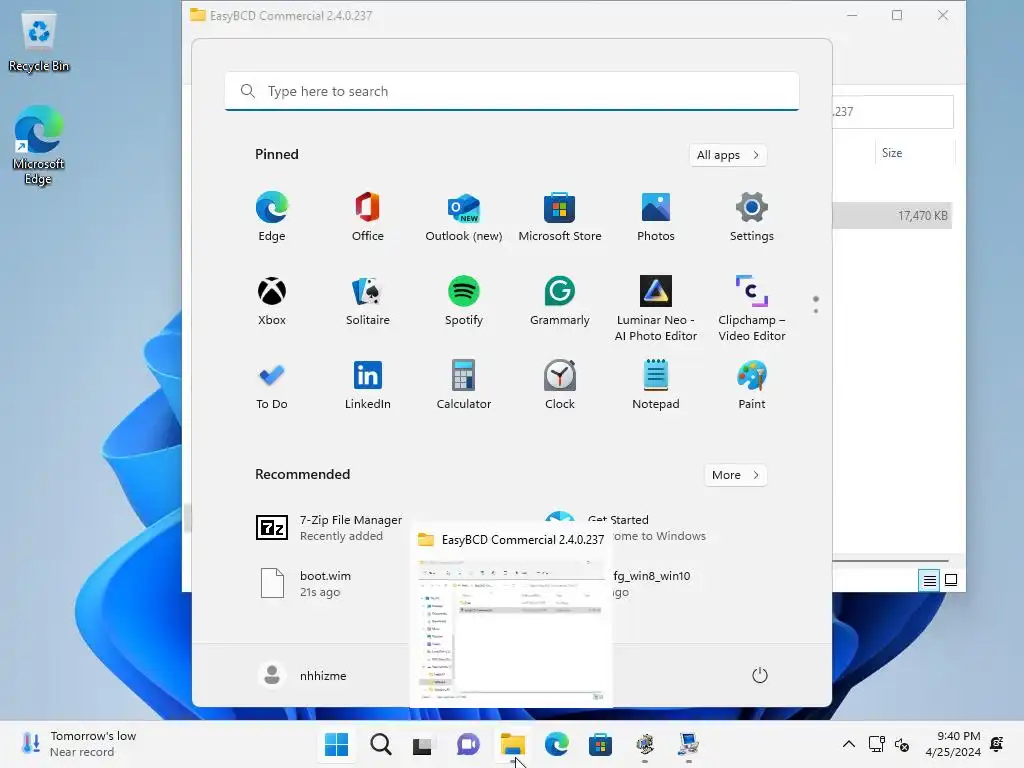Viewport: 1024px width, 768px height.
Task: Show More recommended items
Action: coord(735,475)
